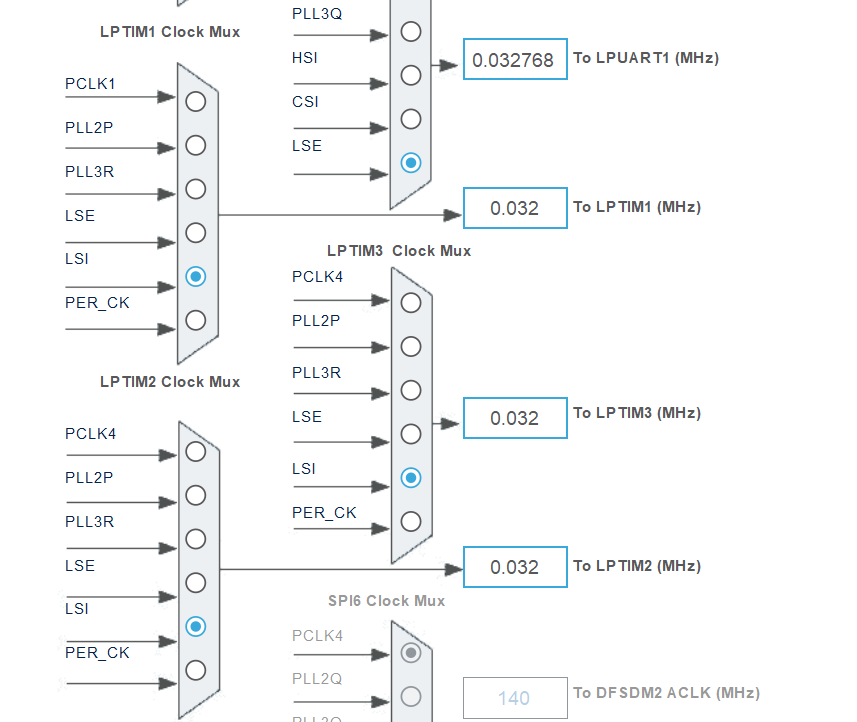
Task: Select PCLK4 on LPTIM3 Clock Mux
Action: point(410,302)
